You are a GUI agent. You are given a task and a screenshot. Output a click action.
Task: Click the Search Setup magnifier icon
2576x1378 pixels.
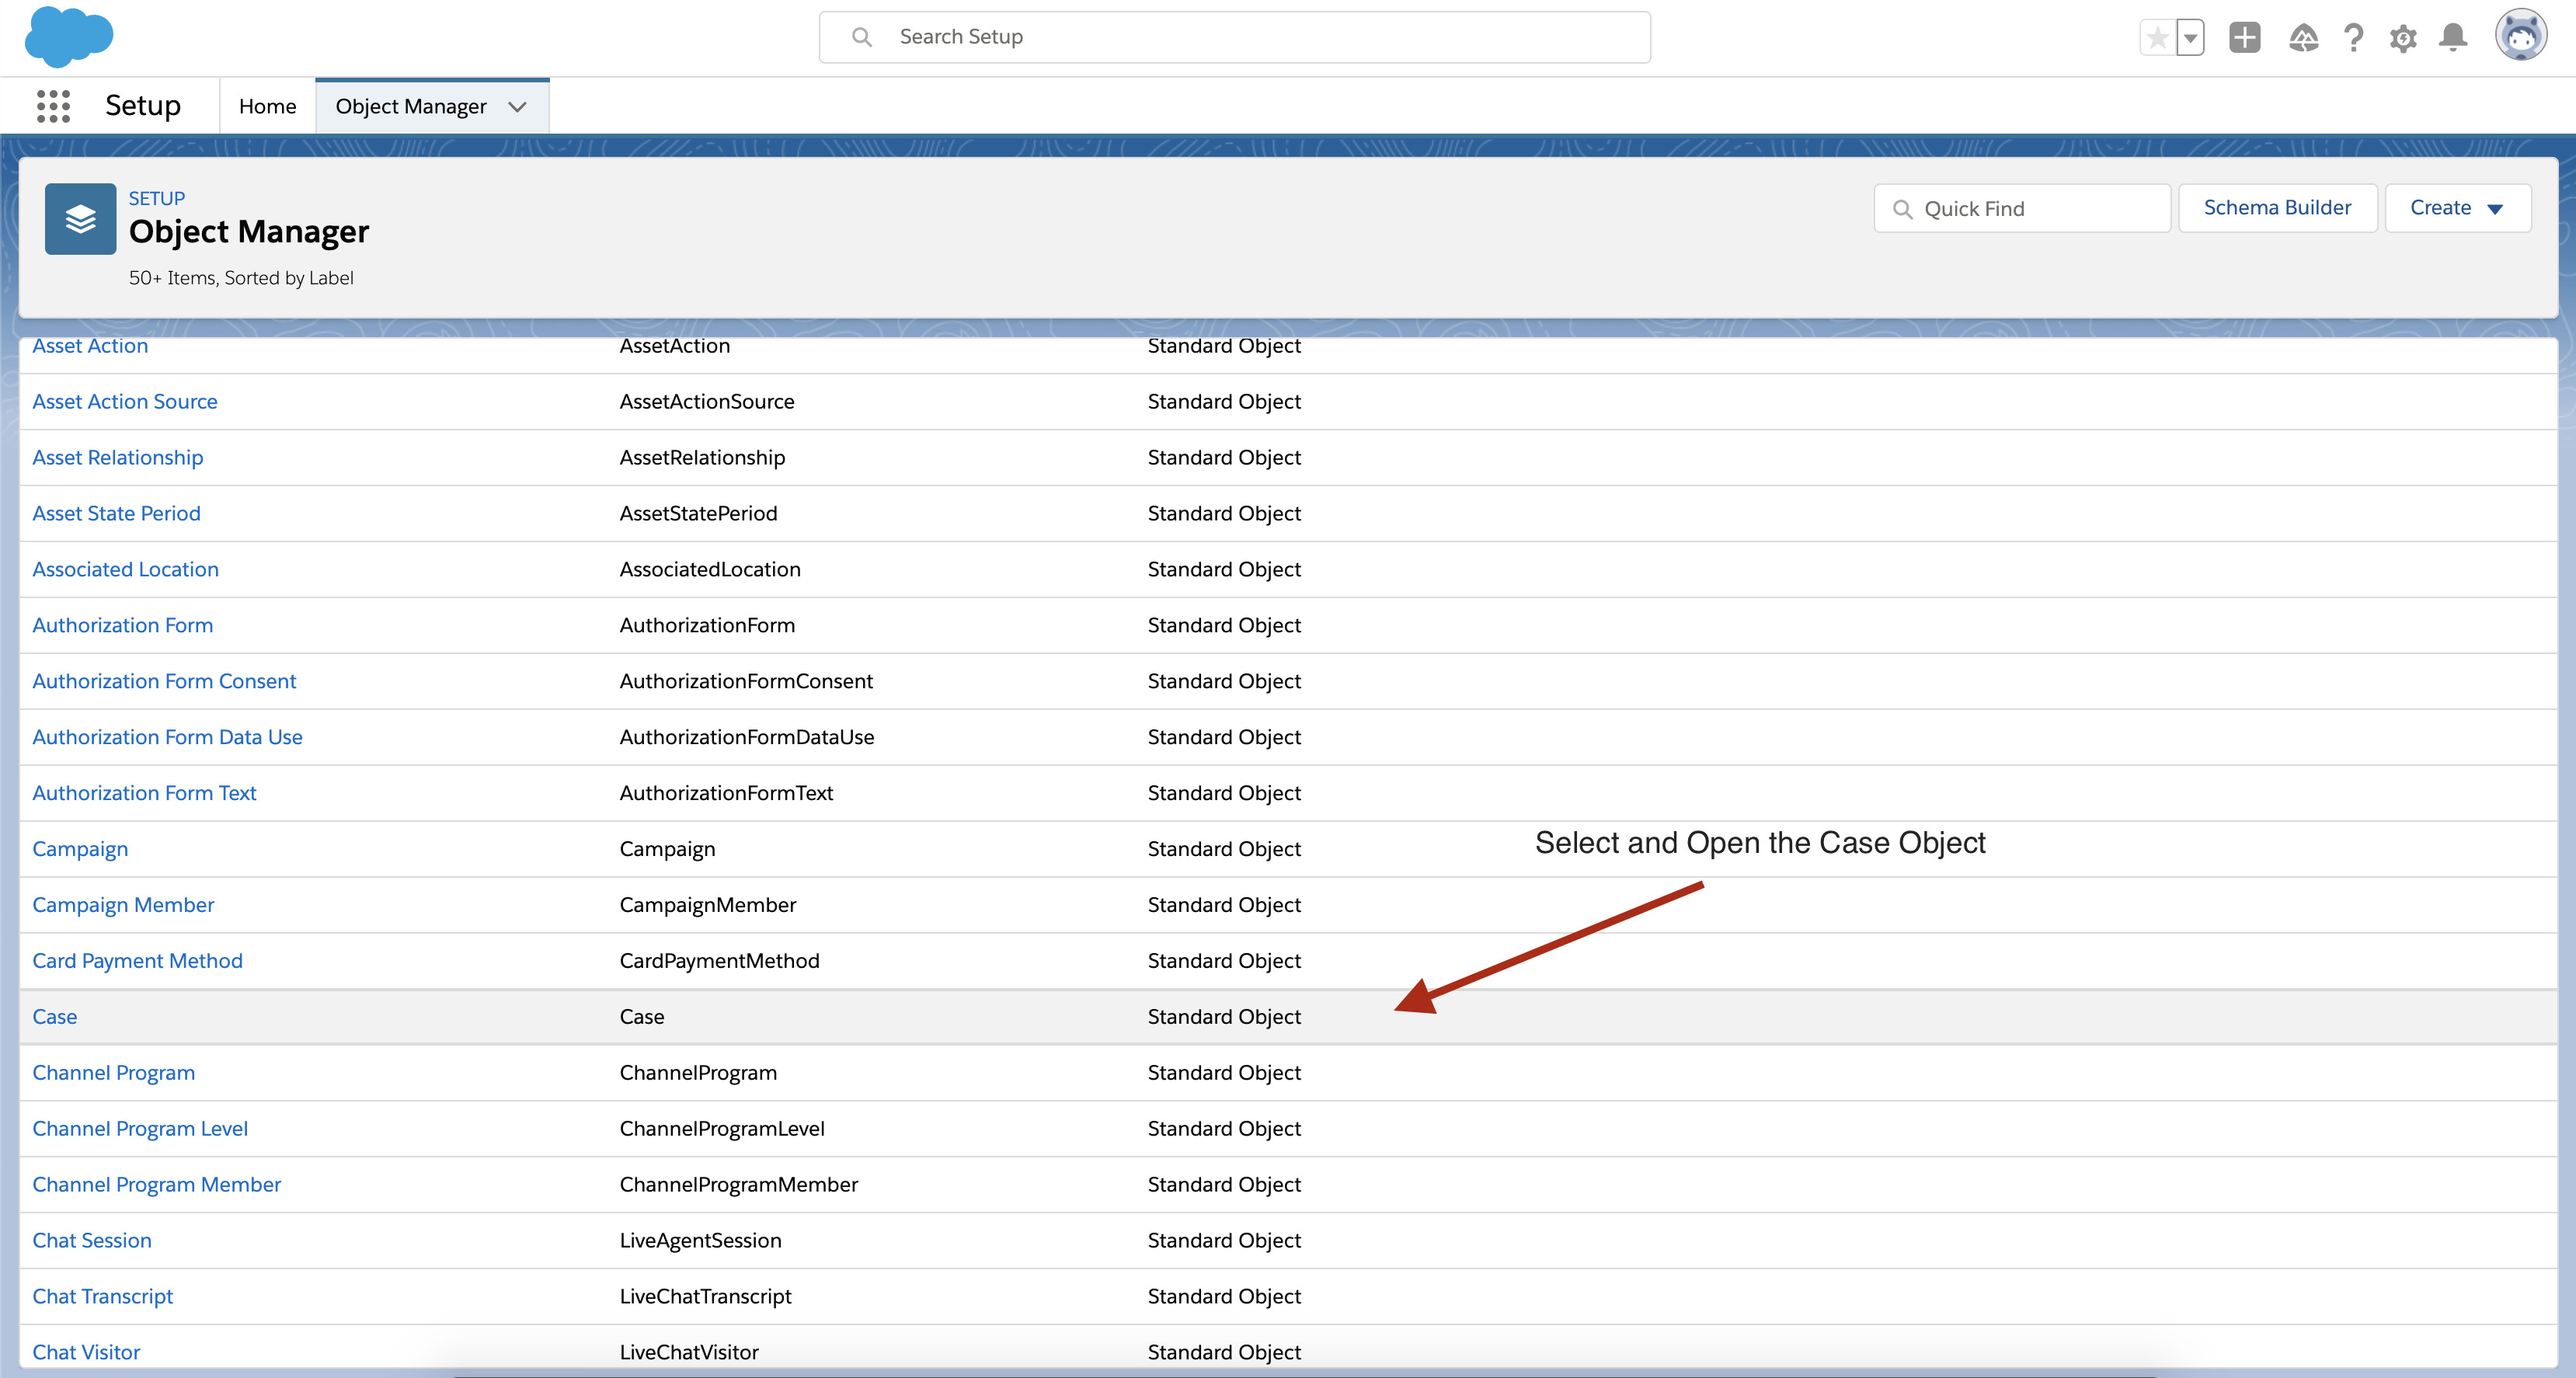point(861,37)
